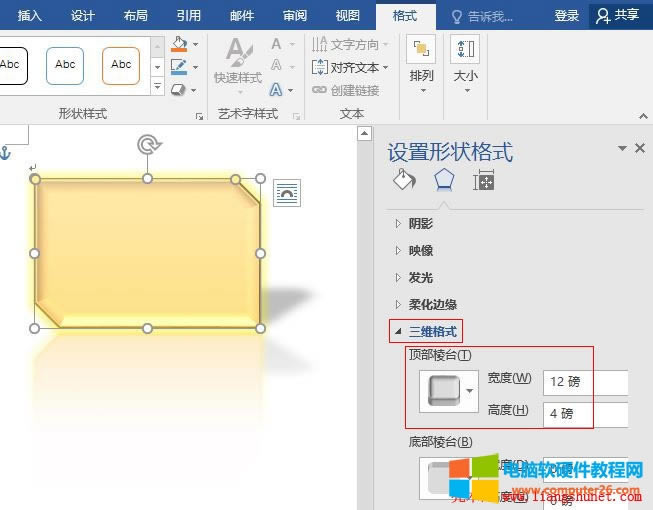
Task: Open the Layout & Properties pane icon
Action: tap(484, 181)
